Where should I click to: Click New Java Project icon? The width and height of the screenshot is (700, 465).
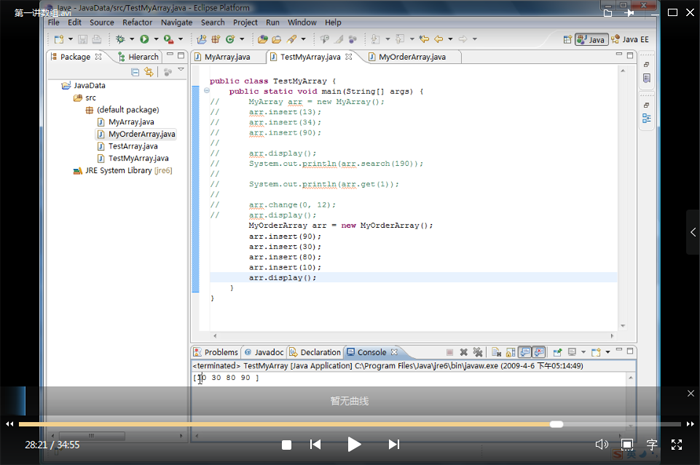point(201,39)
